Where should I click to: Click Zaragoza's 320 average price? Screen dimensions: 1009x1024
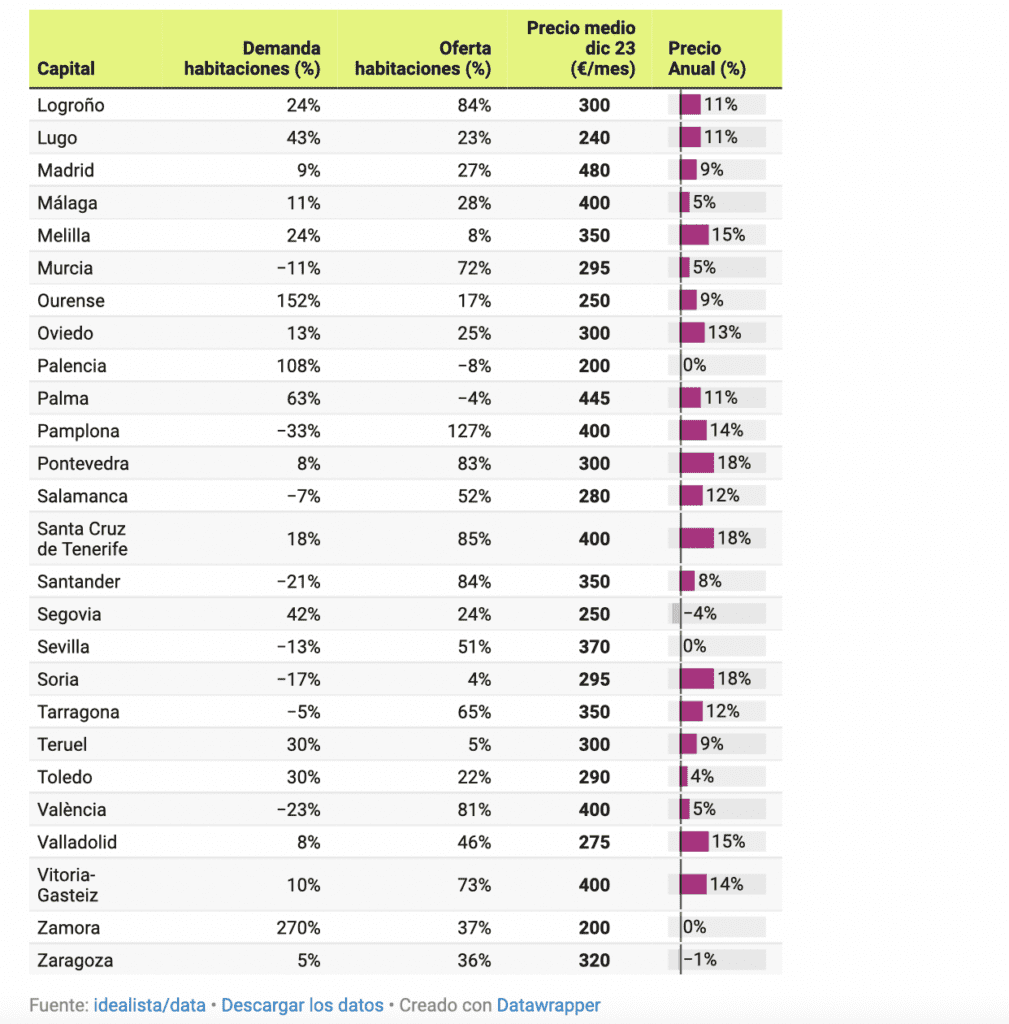click(x=593, y=961)
